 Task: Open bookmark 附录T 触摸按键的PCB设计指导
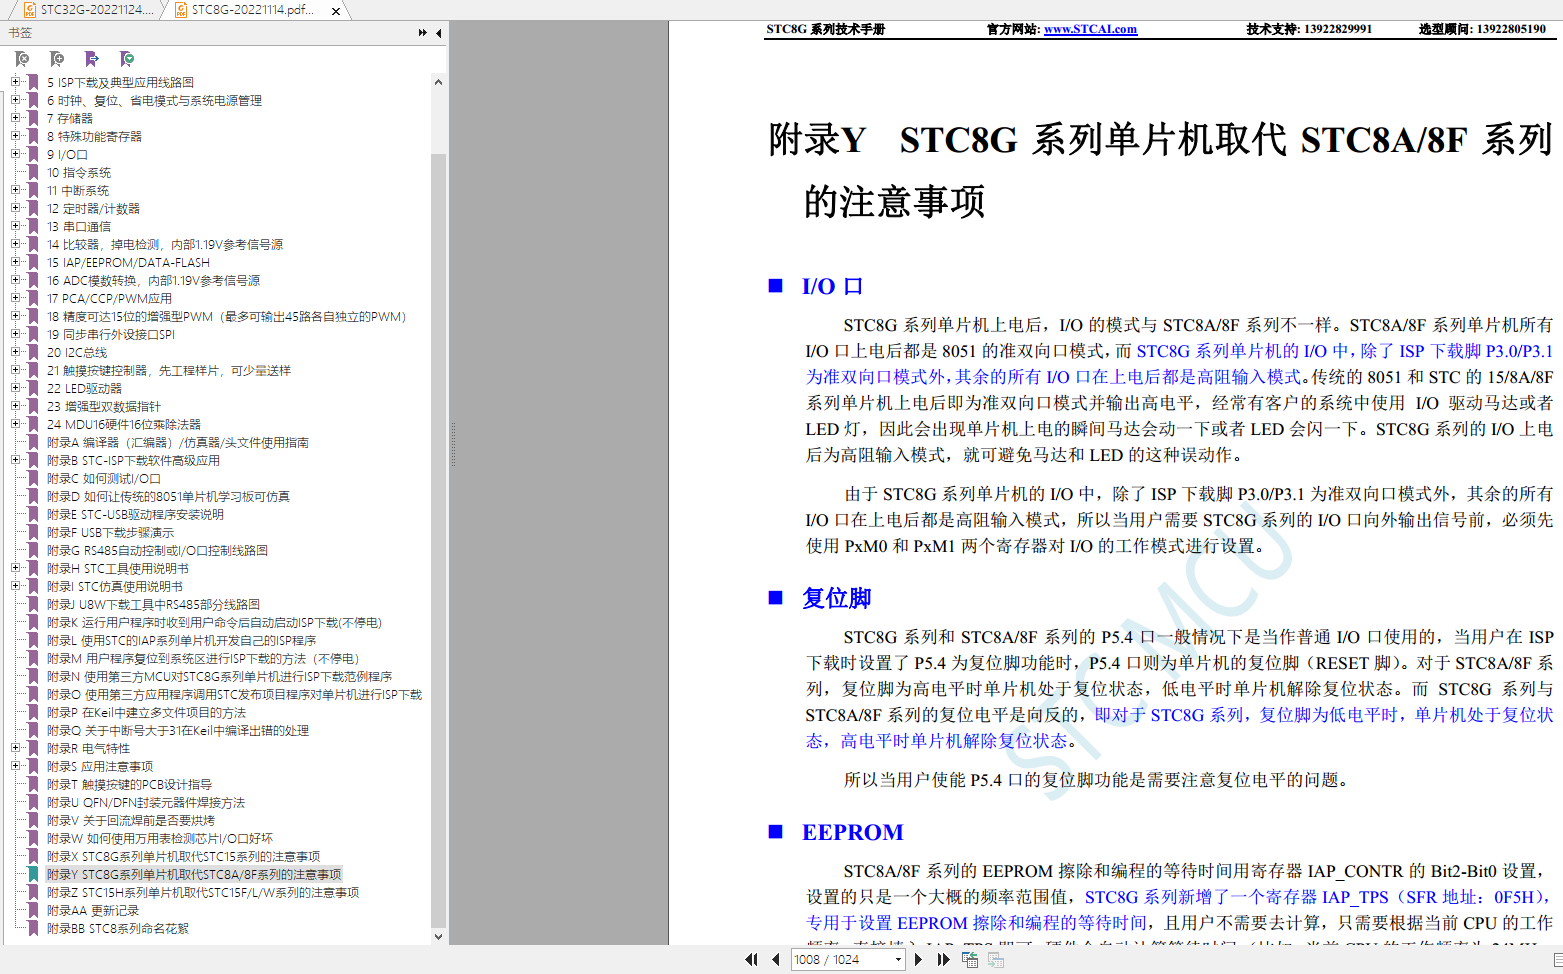coord(129,784)
